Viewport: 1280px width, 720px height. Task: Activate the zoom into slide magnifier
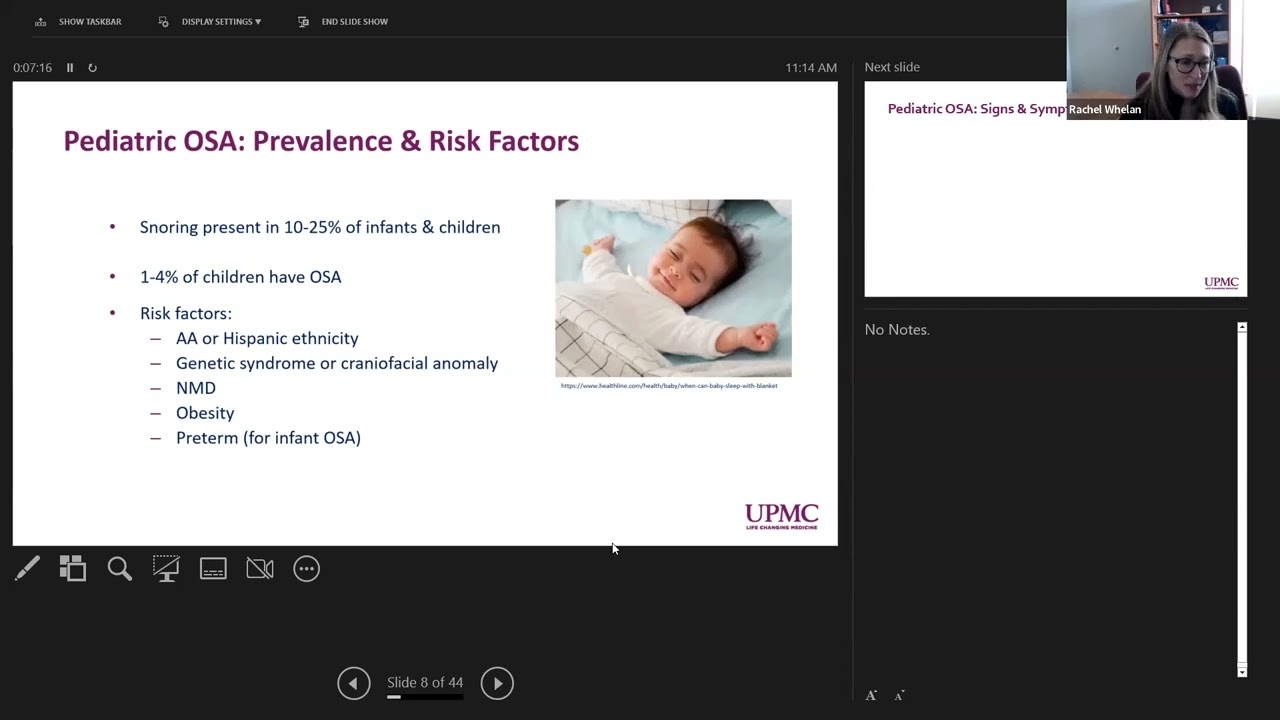pyautogui.click(x=120, y=569)
